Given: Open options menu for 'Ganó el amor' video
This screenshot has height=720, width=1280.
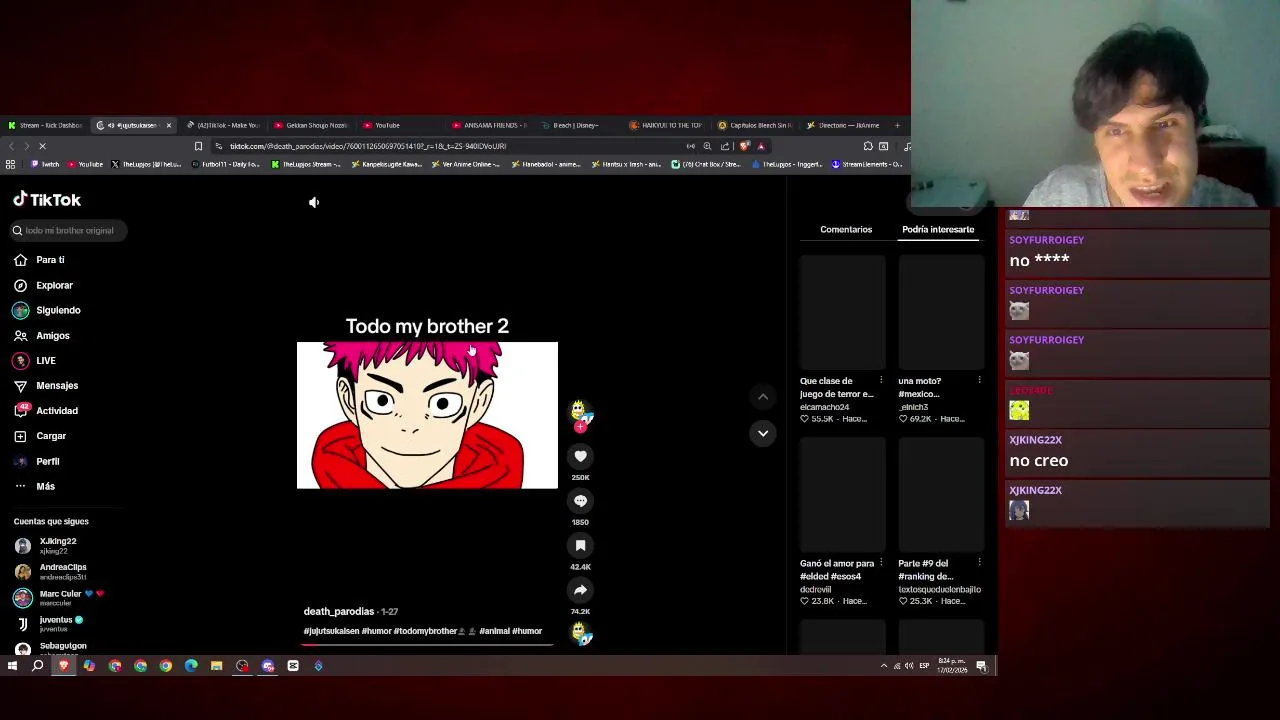Looking at the screenshot, I should click(881, 562).
